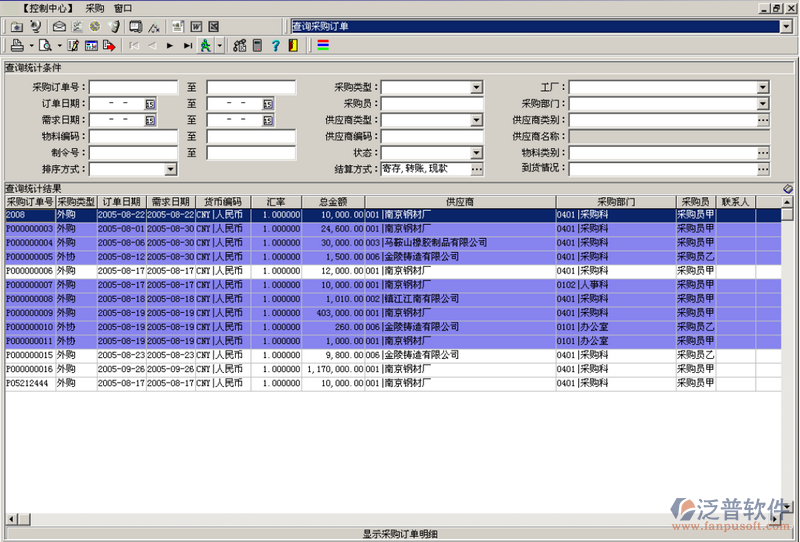
Task: Click the colored lines icon in toolbar
Action: 322,46
